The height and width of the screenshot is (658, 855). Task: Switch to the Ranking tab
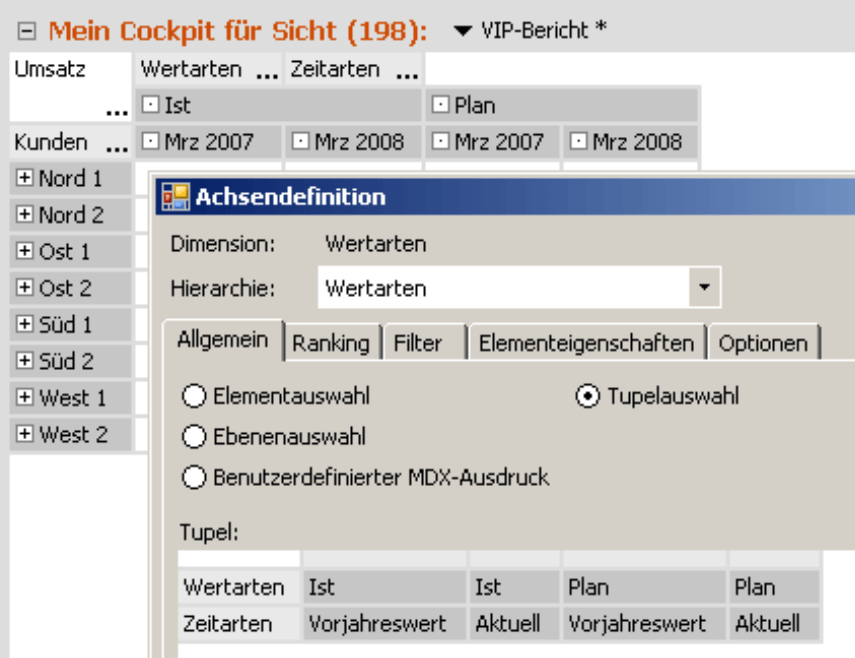pos(330,343)
